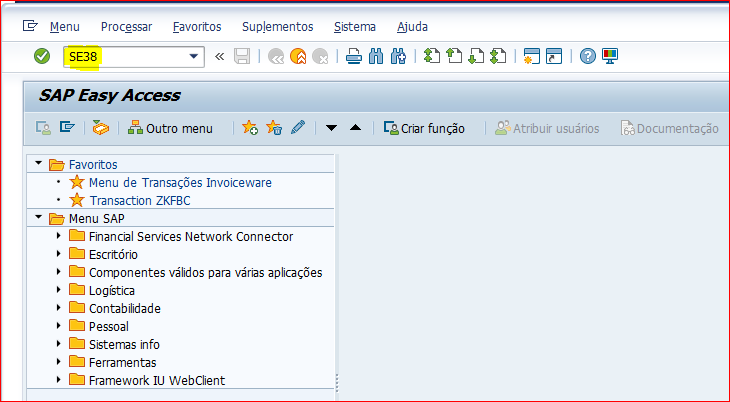
Task: Select Transaction ZKFBC favorite
Action: click(x=140, y=201)
